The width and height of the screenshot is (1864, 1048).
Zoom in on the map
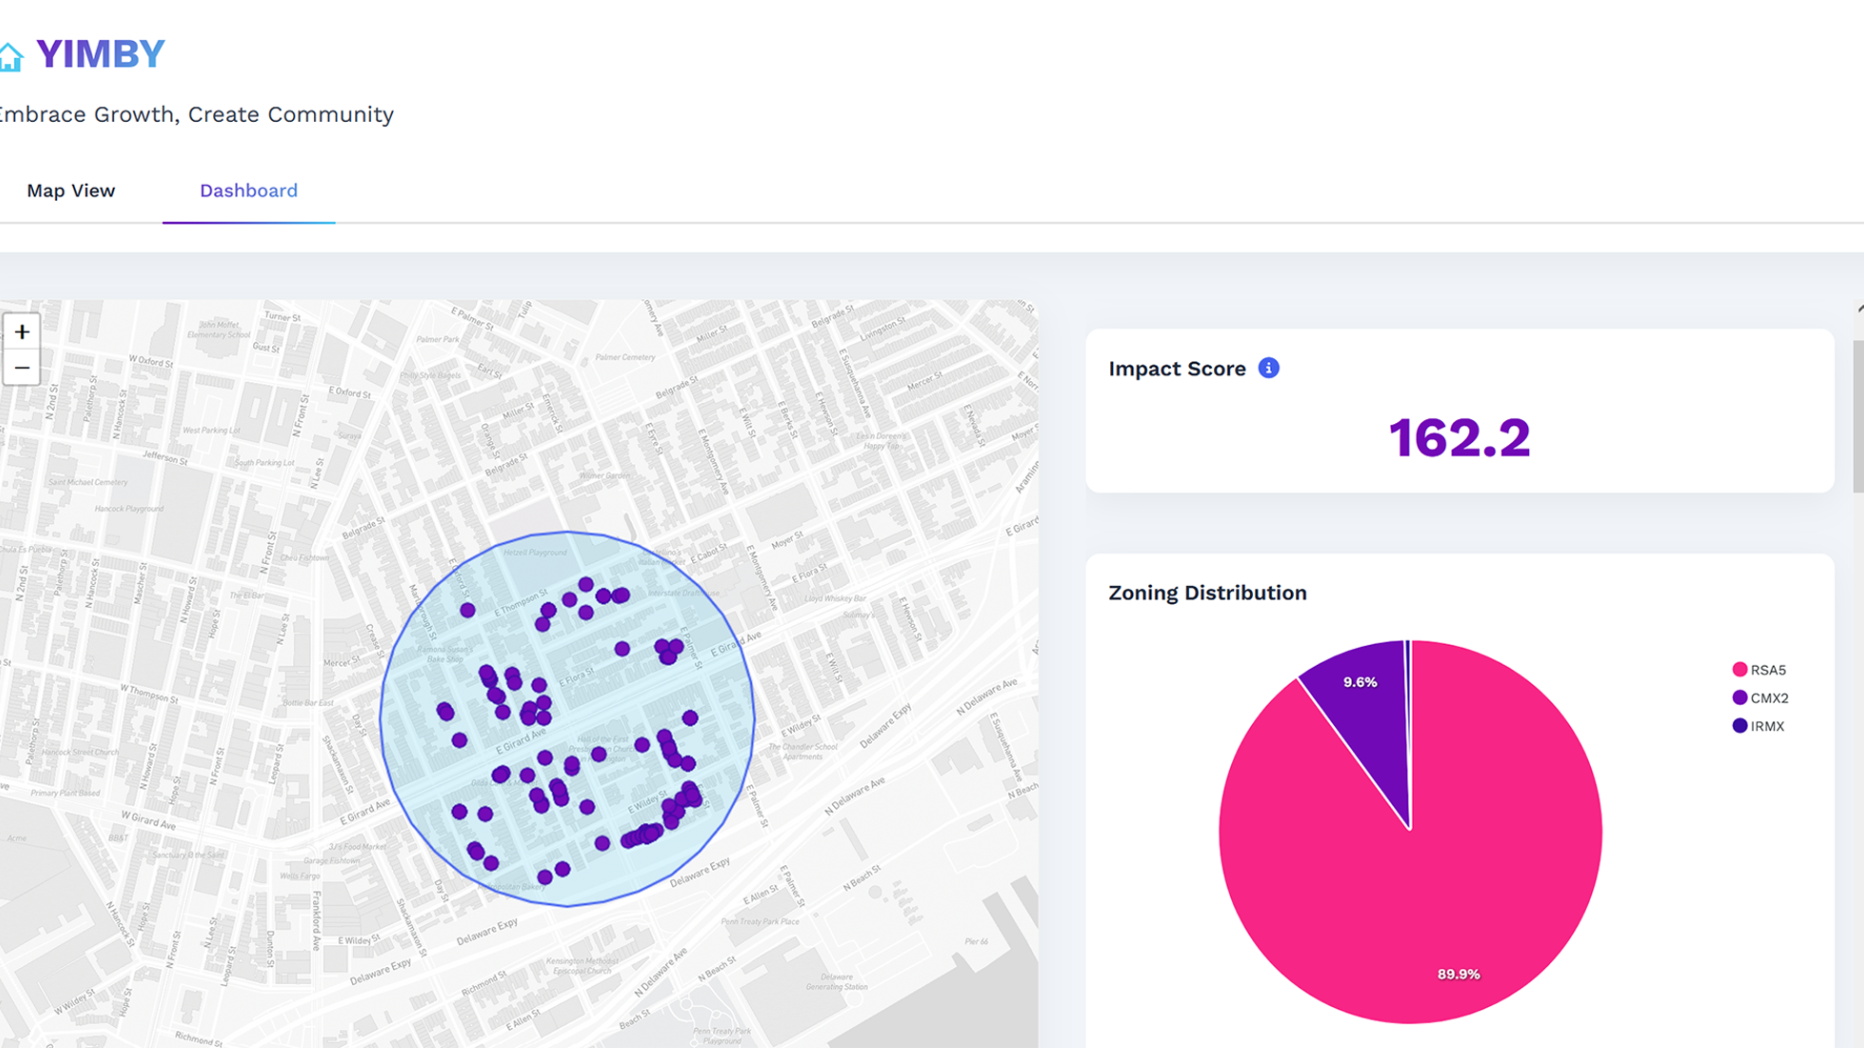22,332
